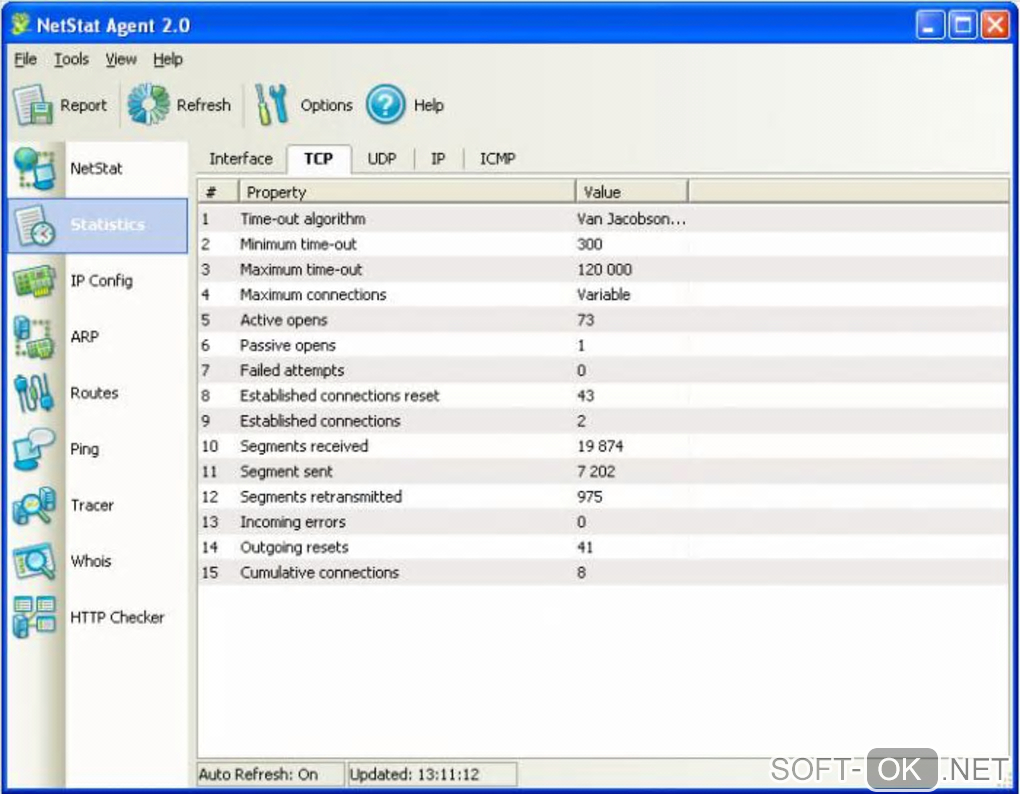
Task: Click the Refresh toolbar label
Action: click(204, 105)
